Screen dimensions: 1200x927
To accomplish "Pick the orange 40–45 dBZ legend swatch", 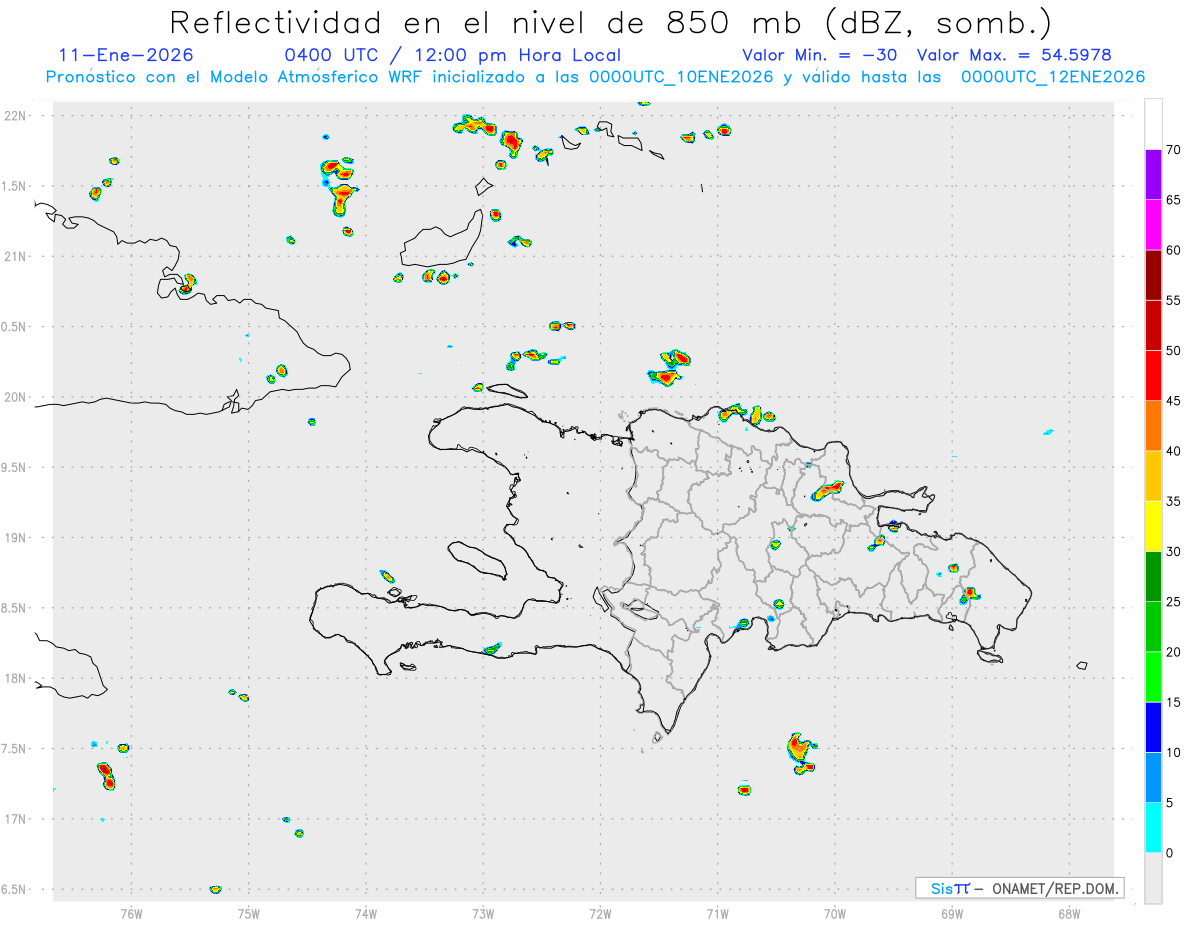I will click(x=1153, y=426).
